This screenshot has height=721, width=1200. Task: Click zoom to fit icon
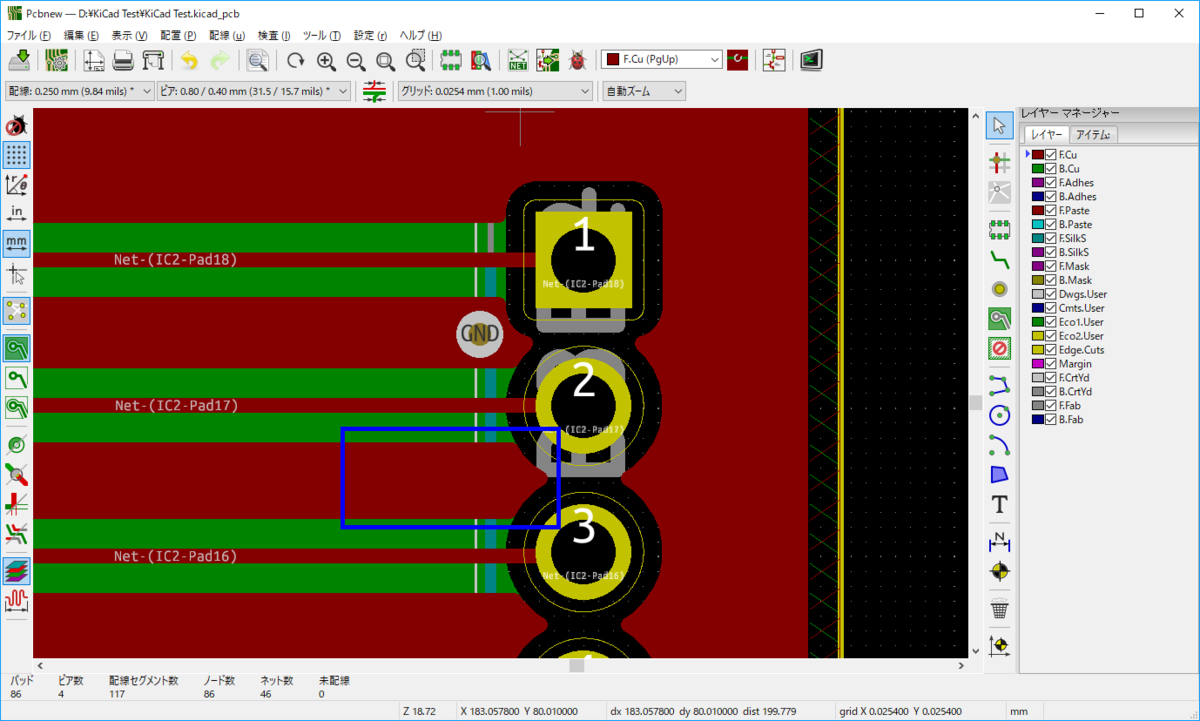(x=385, y=60)
